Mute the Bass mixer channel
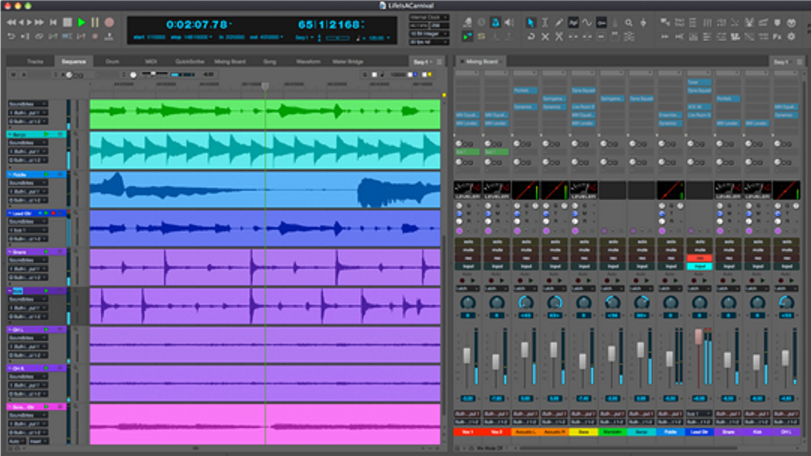Screen dimensions: 811x456 coord(584,250)
